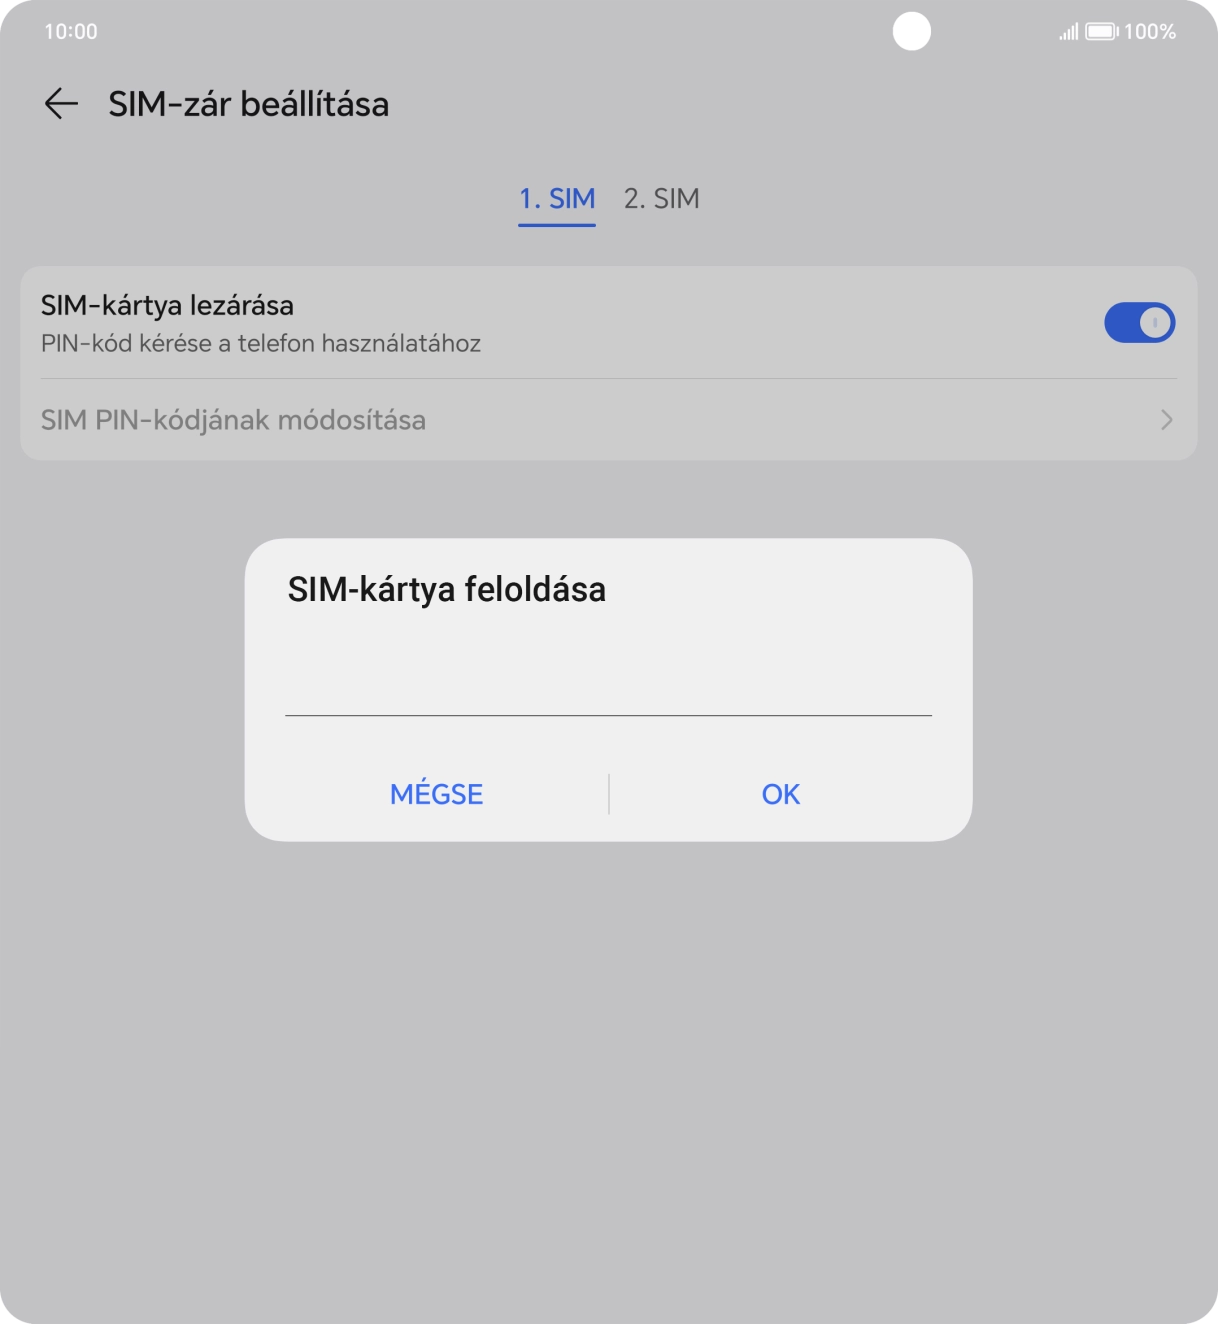This screenshot has width=1218, height=1324.
Task: Switch to the 1. SIM tab
Action: [557, 199]
